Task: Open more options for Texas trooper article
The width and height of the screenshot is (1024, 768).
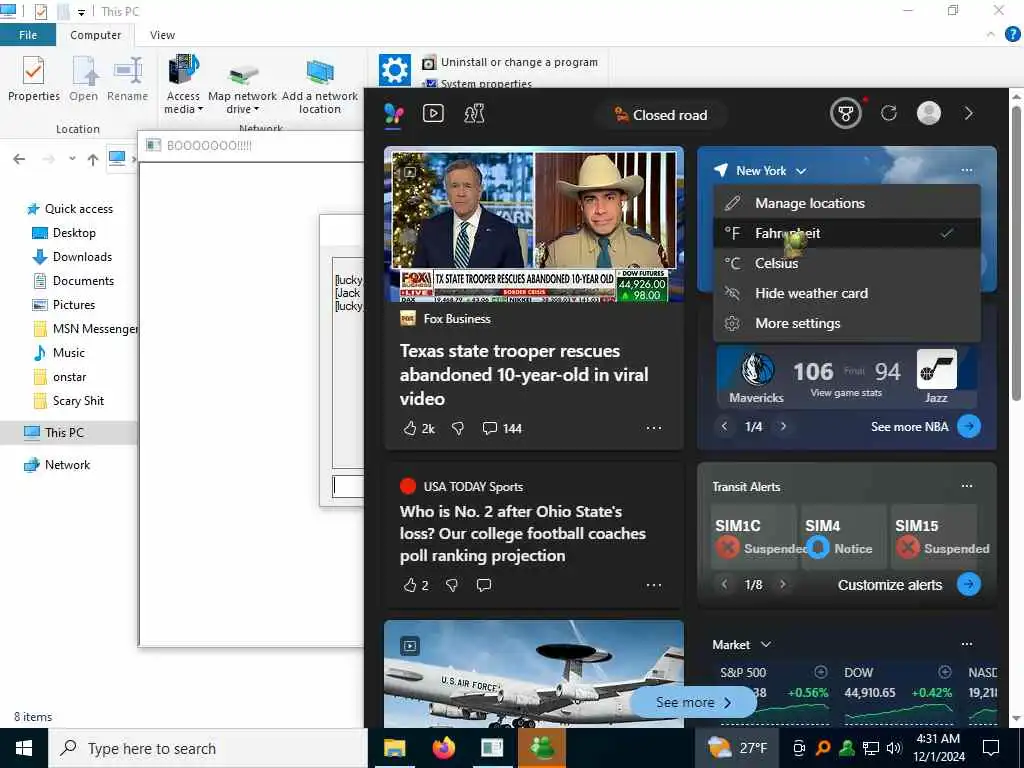Action: pyautogui.click(x=654, y=428)
